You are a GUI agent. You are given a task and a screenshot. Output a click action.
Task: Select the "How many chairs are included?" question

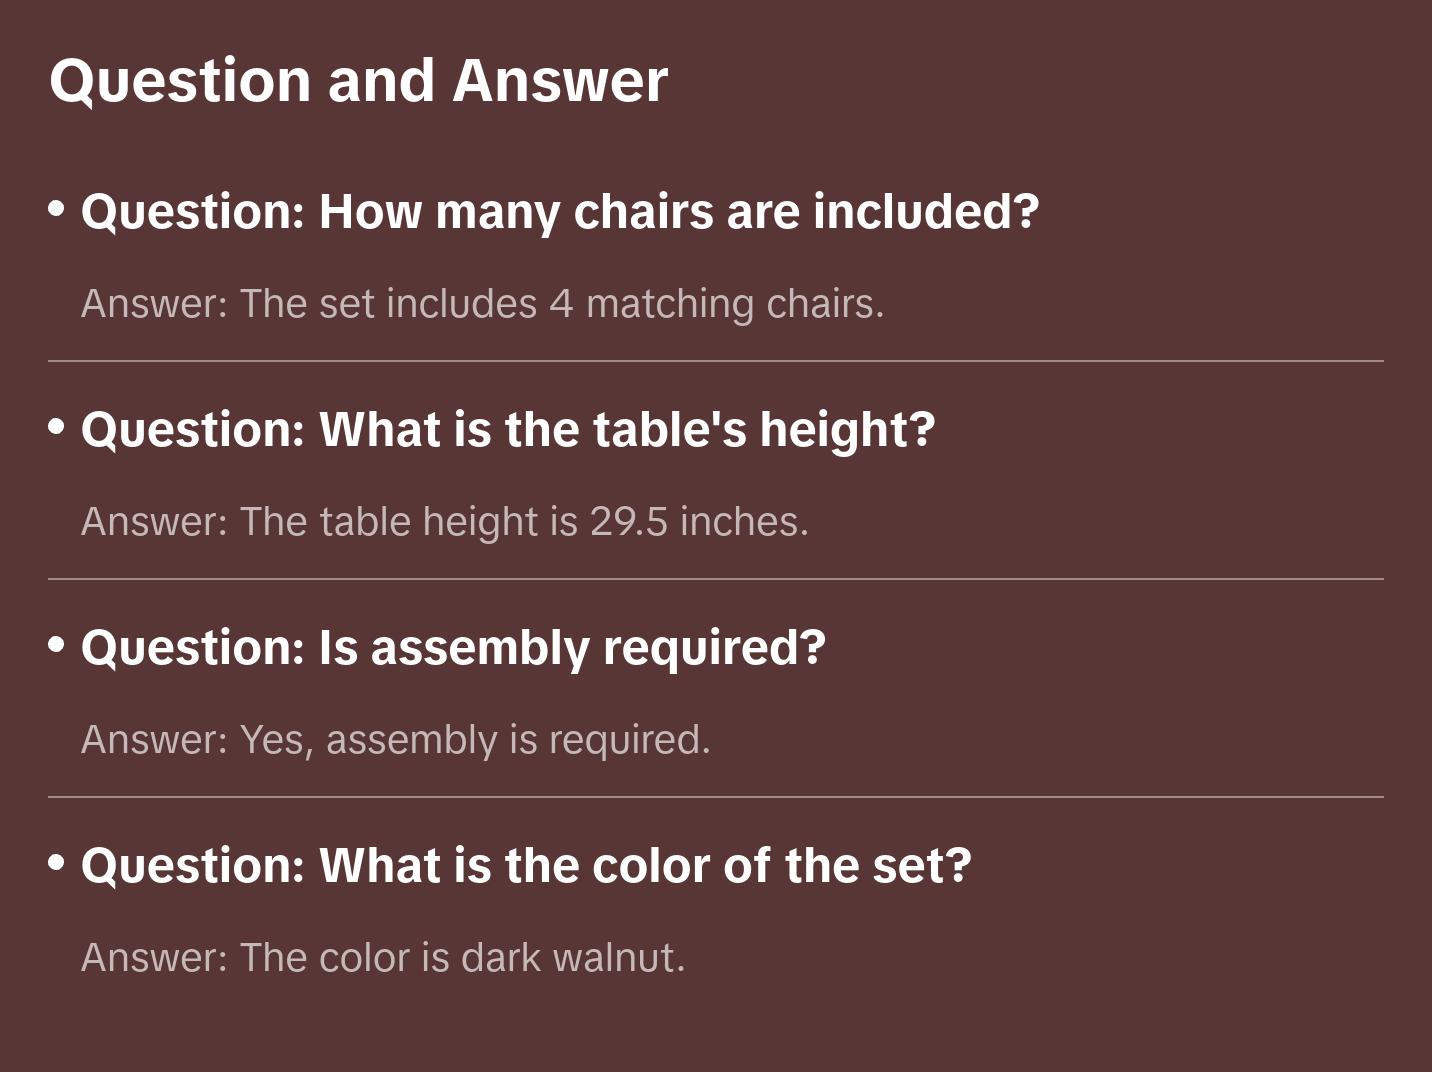tap(560, 212)
